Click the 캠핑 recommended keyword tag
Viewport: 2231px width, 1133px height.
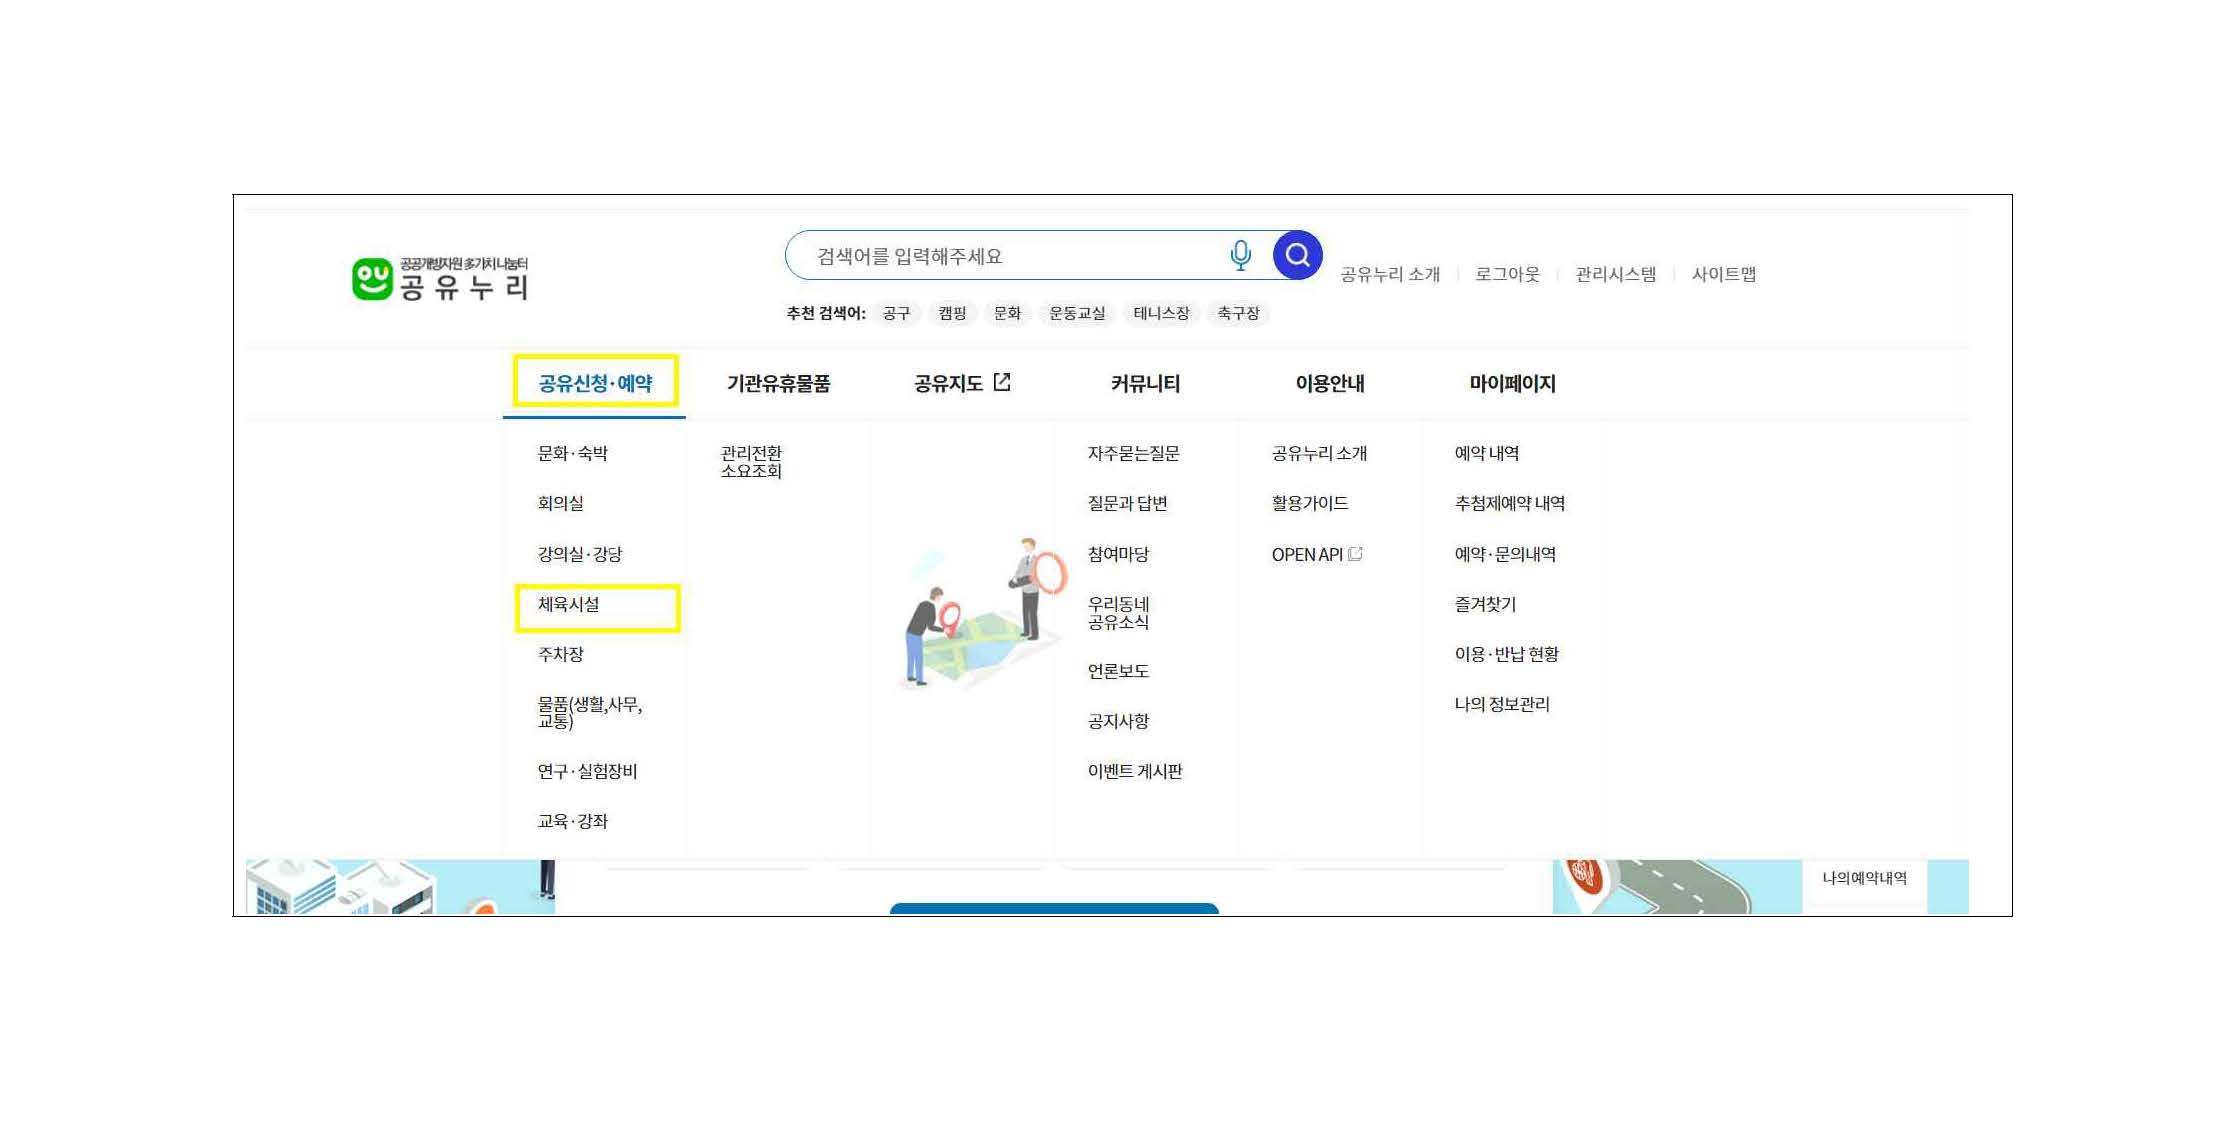pyautogui.click(x=951, y=313)
